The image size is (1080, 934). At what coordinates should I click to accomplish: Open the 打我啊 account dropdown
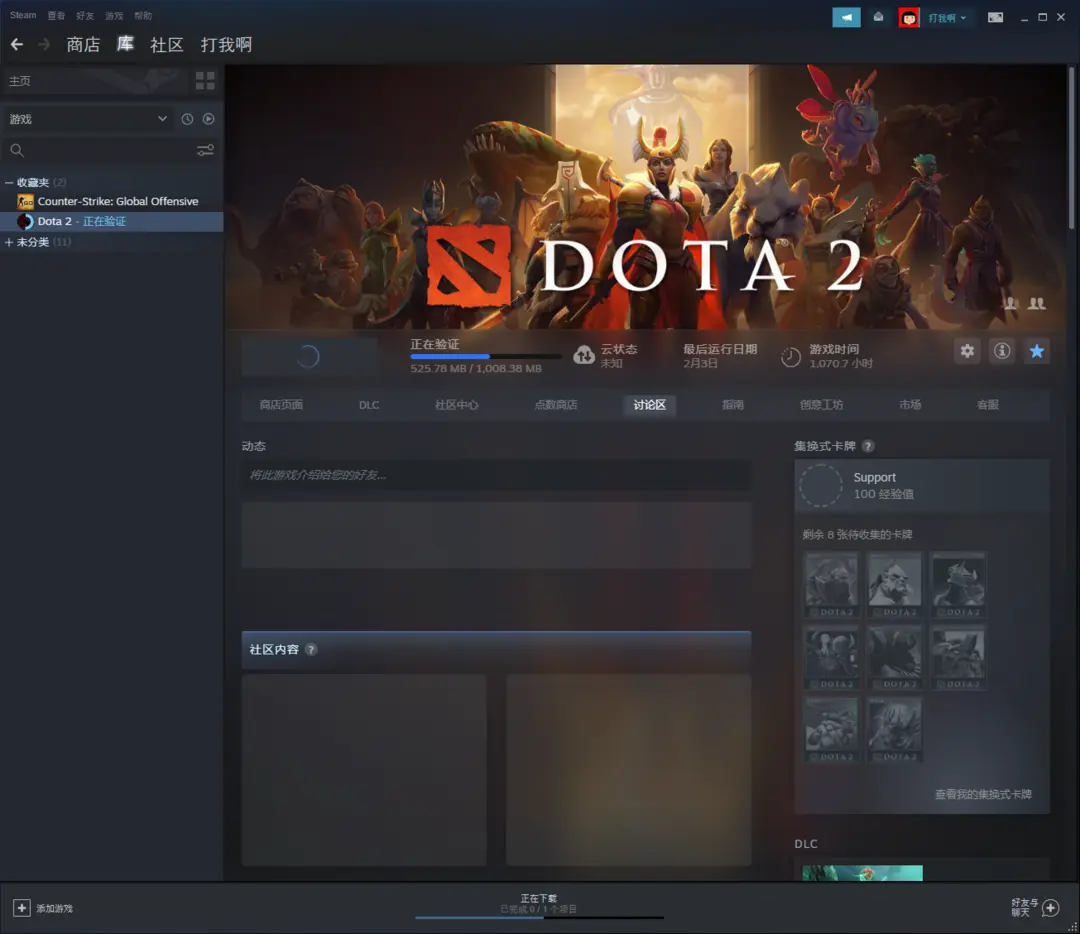pyautogui.click(x=947, y=18)
